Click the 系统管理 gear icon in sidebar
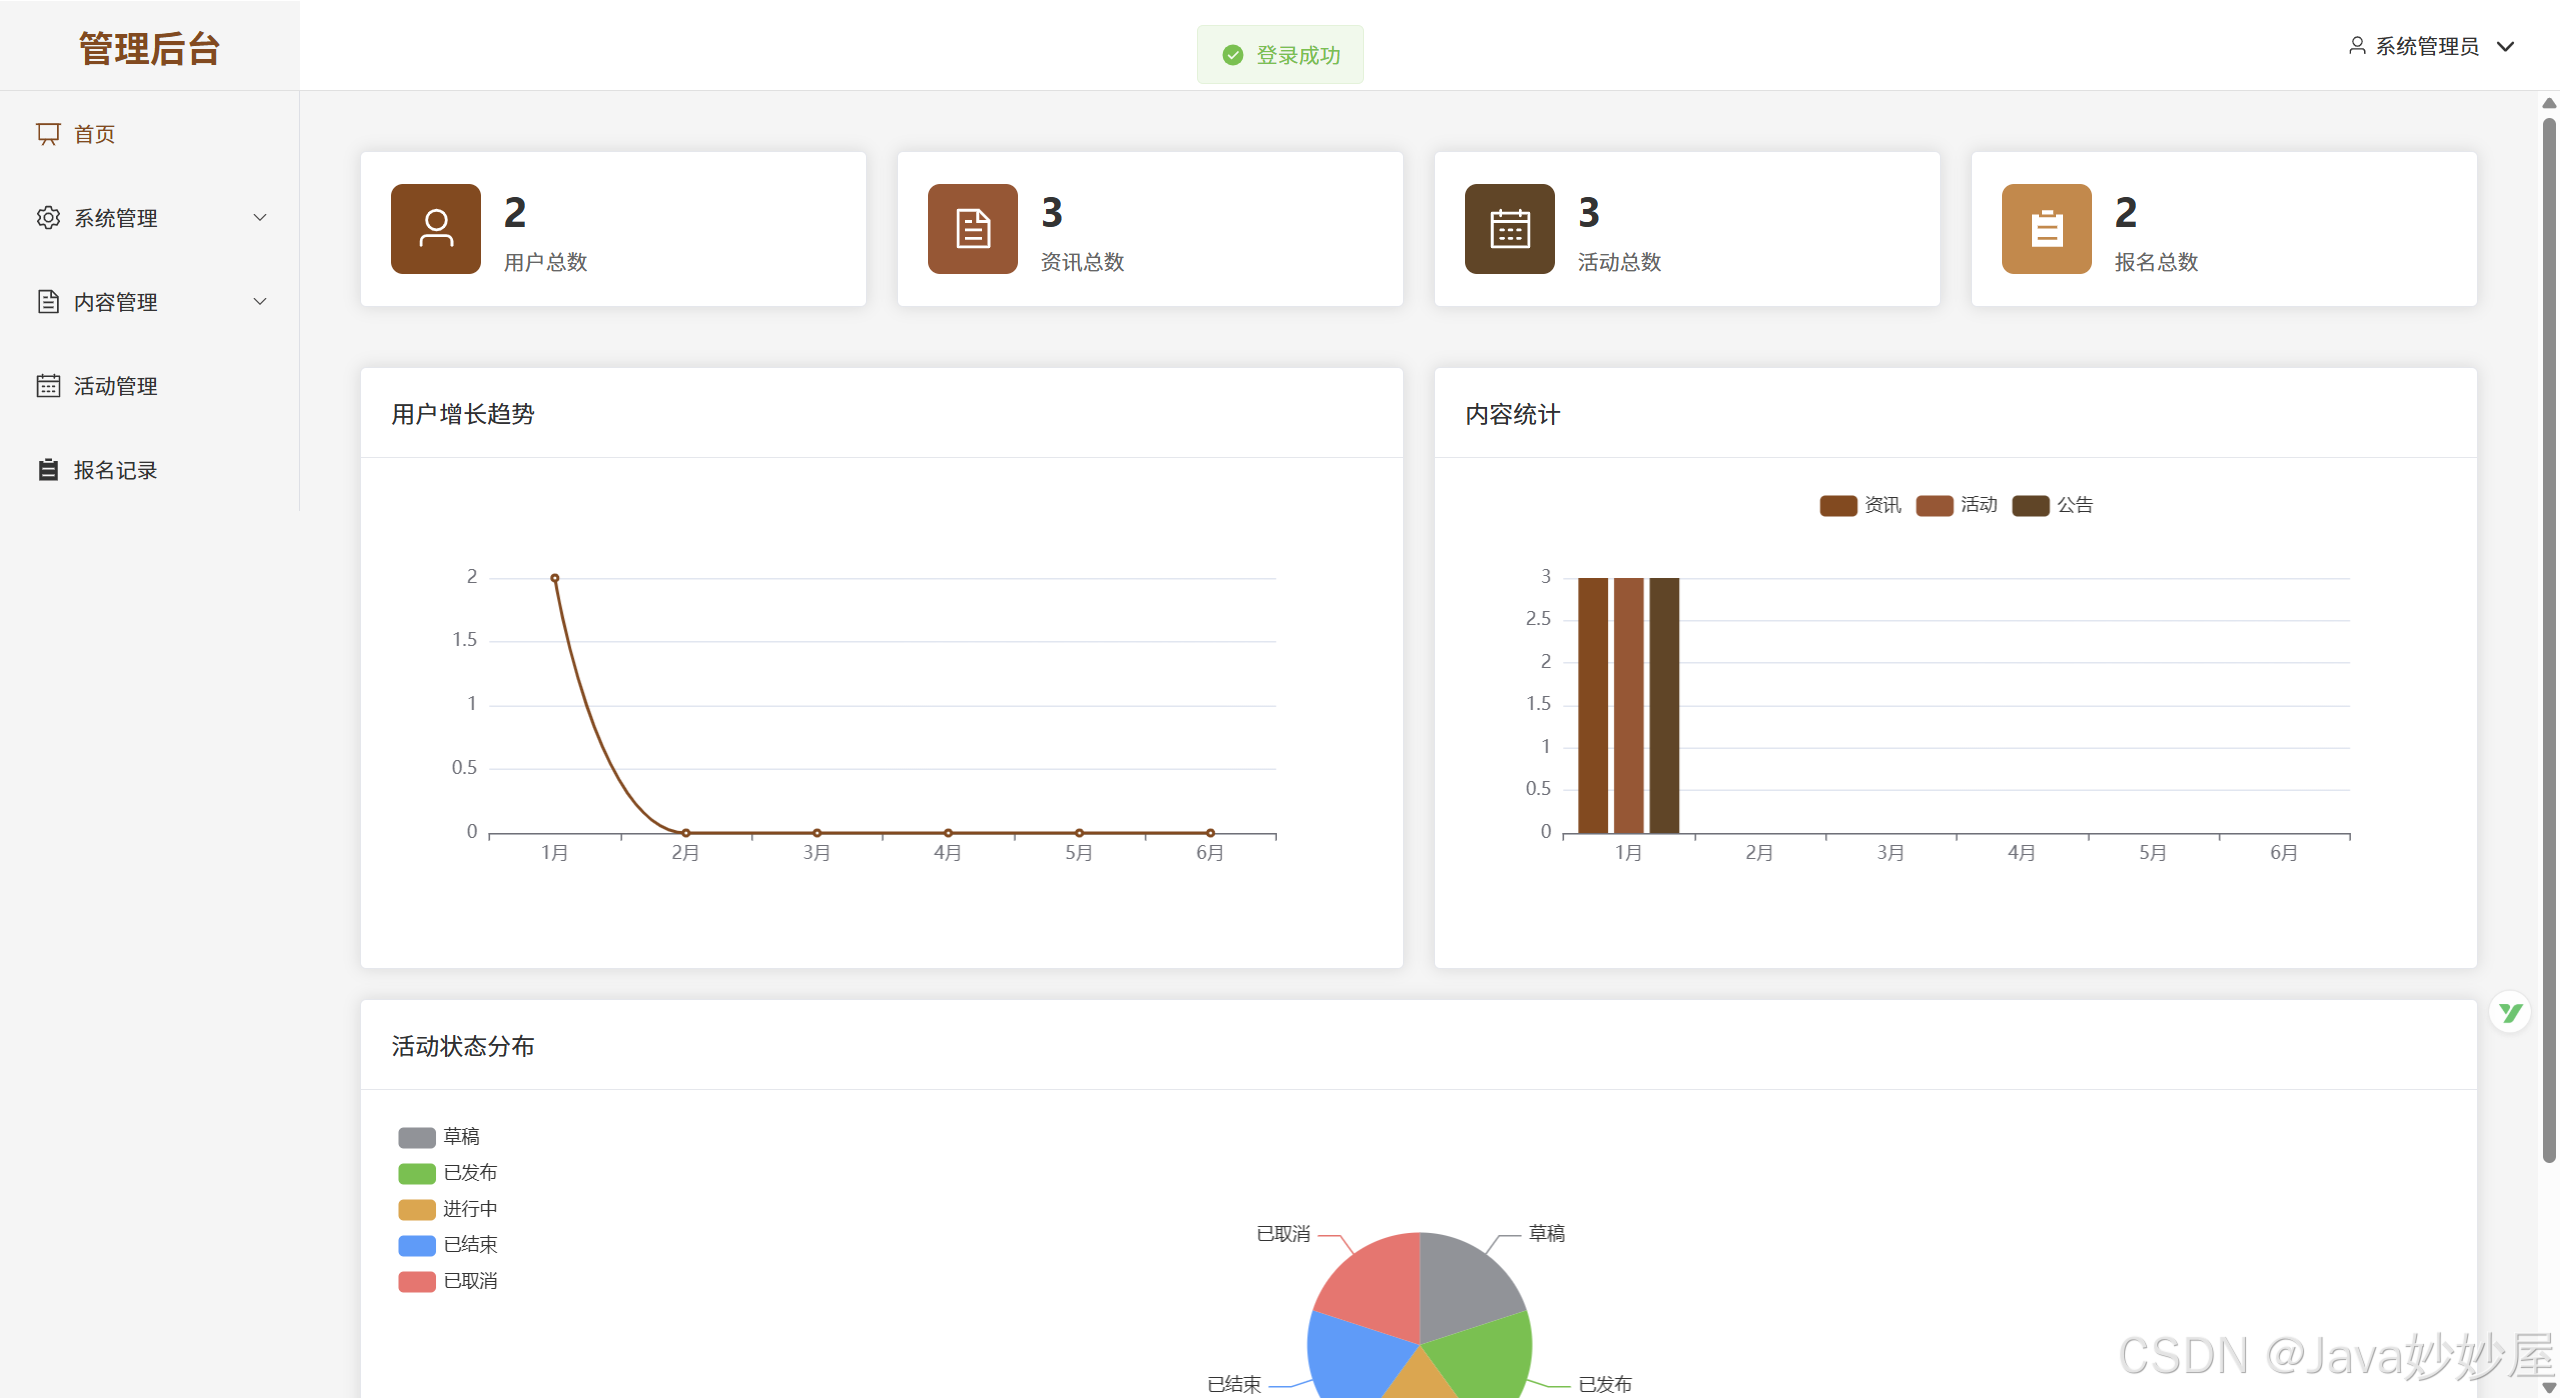The height and width of the screenshot is (1398, 2560). [x=48, y=218]
